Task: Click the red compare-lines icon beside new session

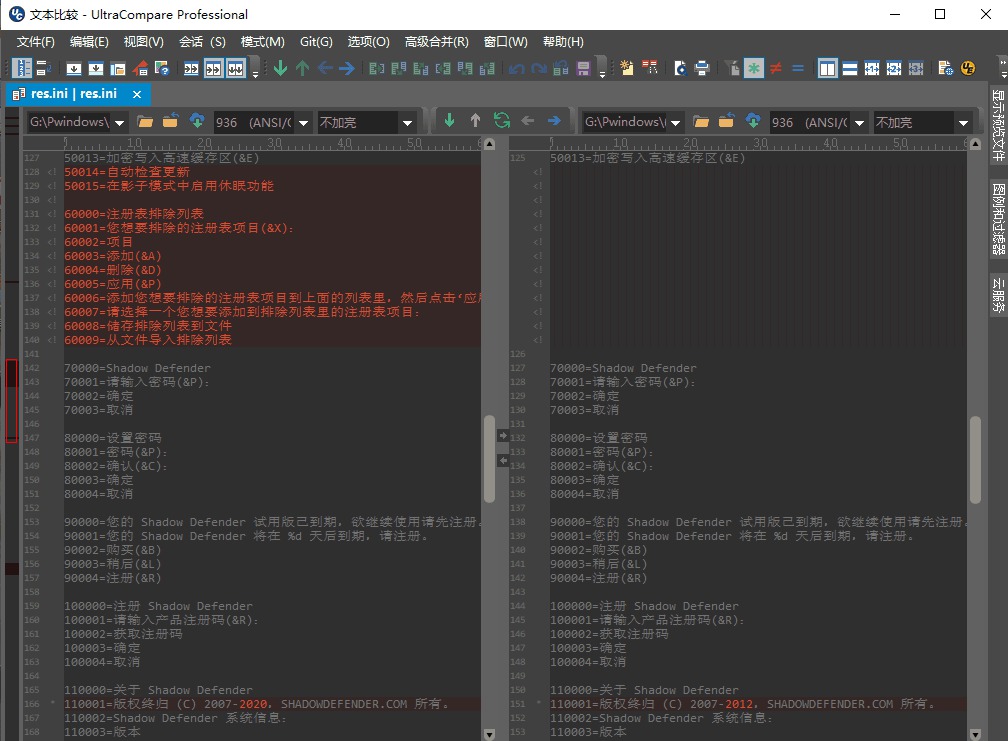Action: coord(649,67)
